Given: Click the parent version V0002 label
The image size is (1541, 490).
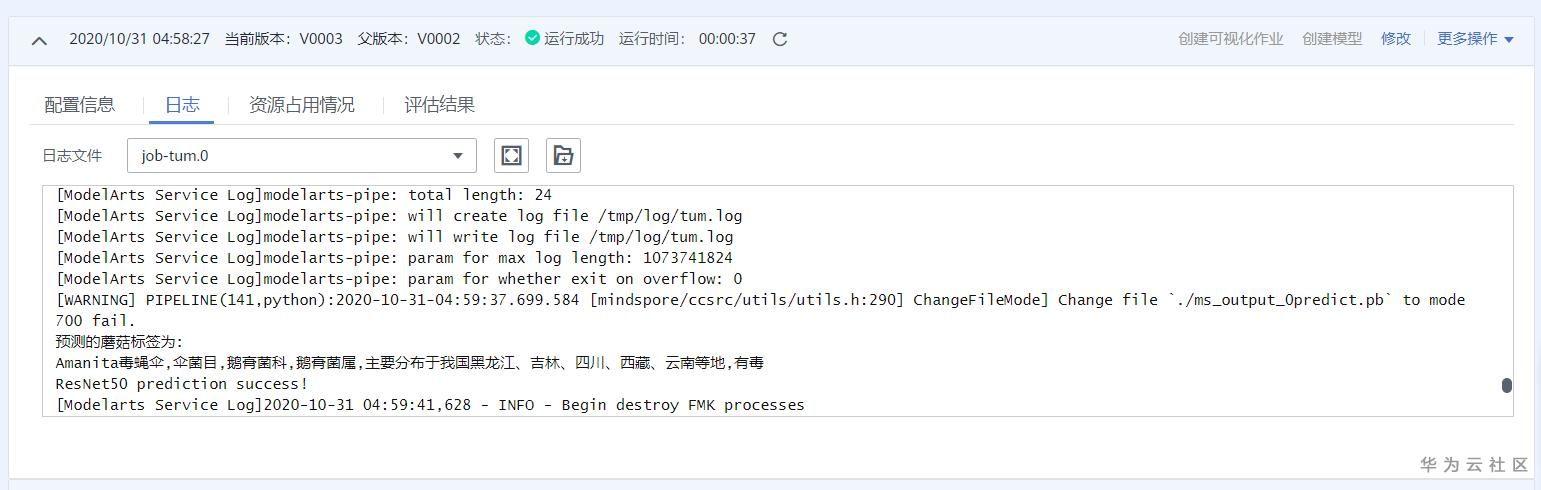Looking at the screenshot, I should pyautogui.click(x=438, y=39).
